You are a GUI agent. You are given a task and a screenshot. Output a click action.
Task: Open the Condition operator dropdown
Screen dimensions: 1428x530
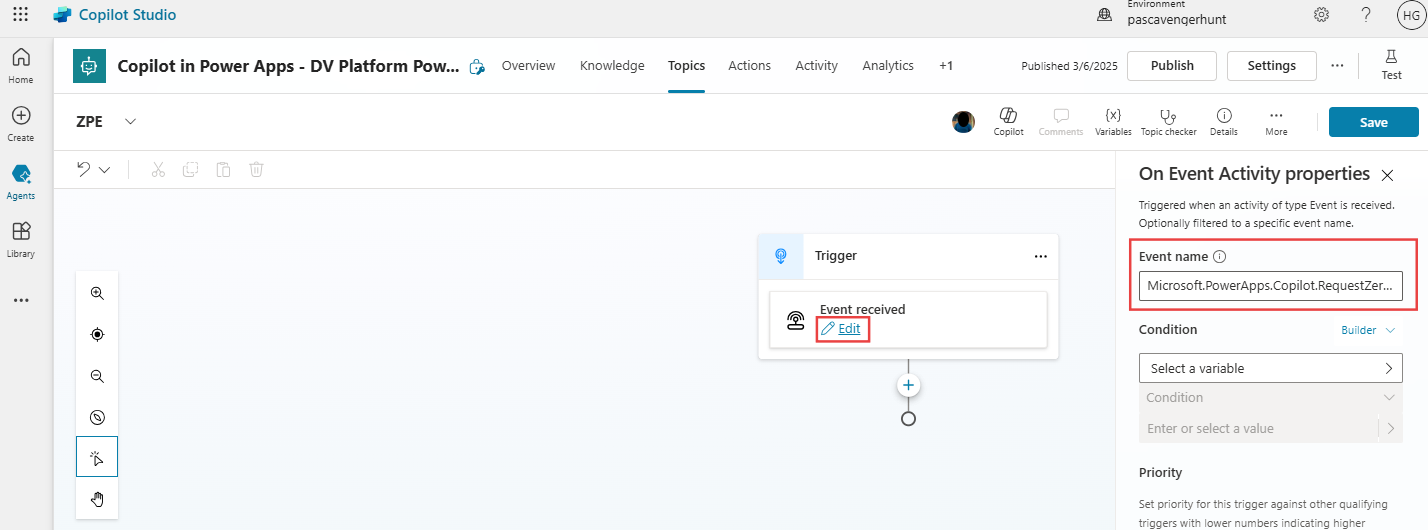pos(1270,397)
